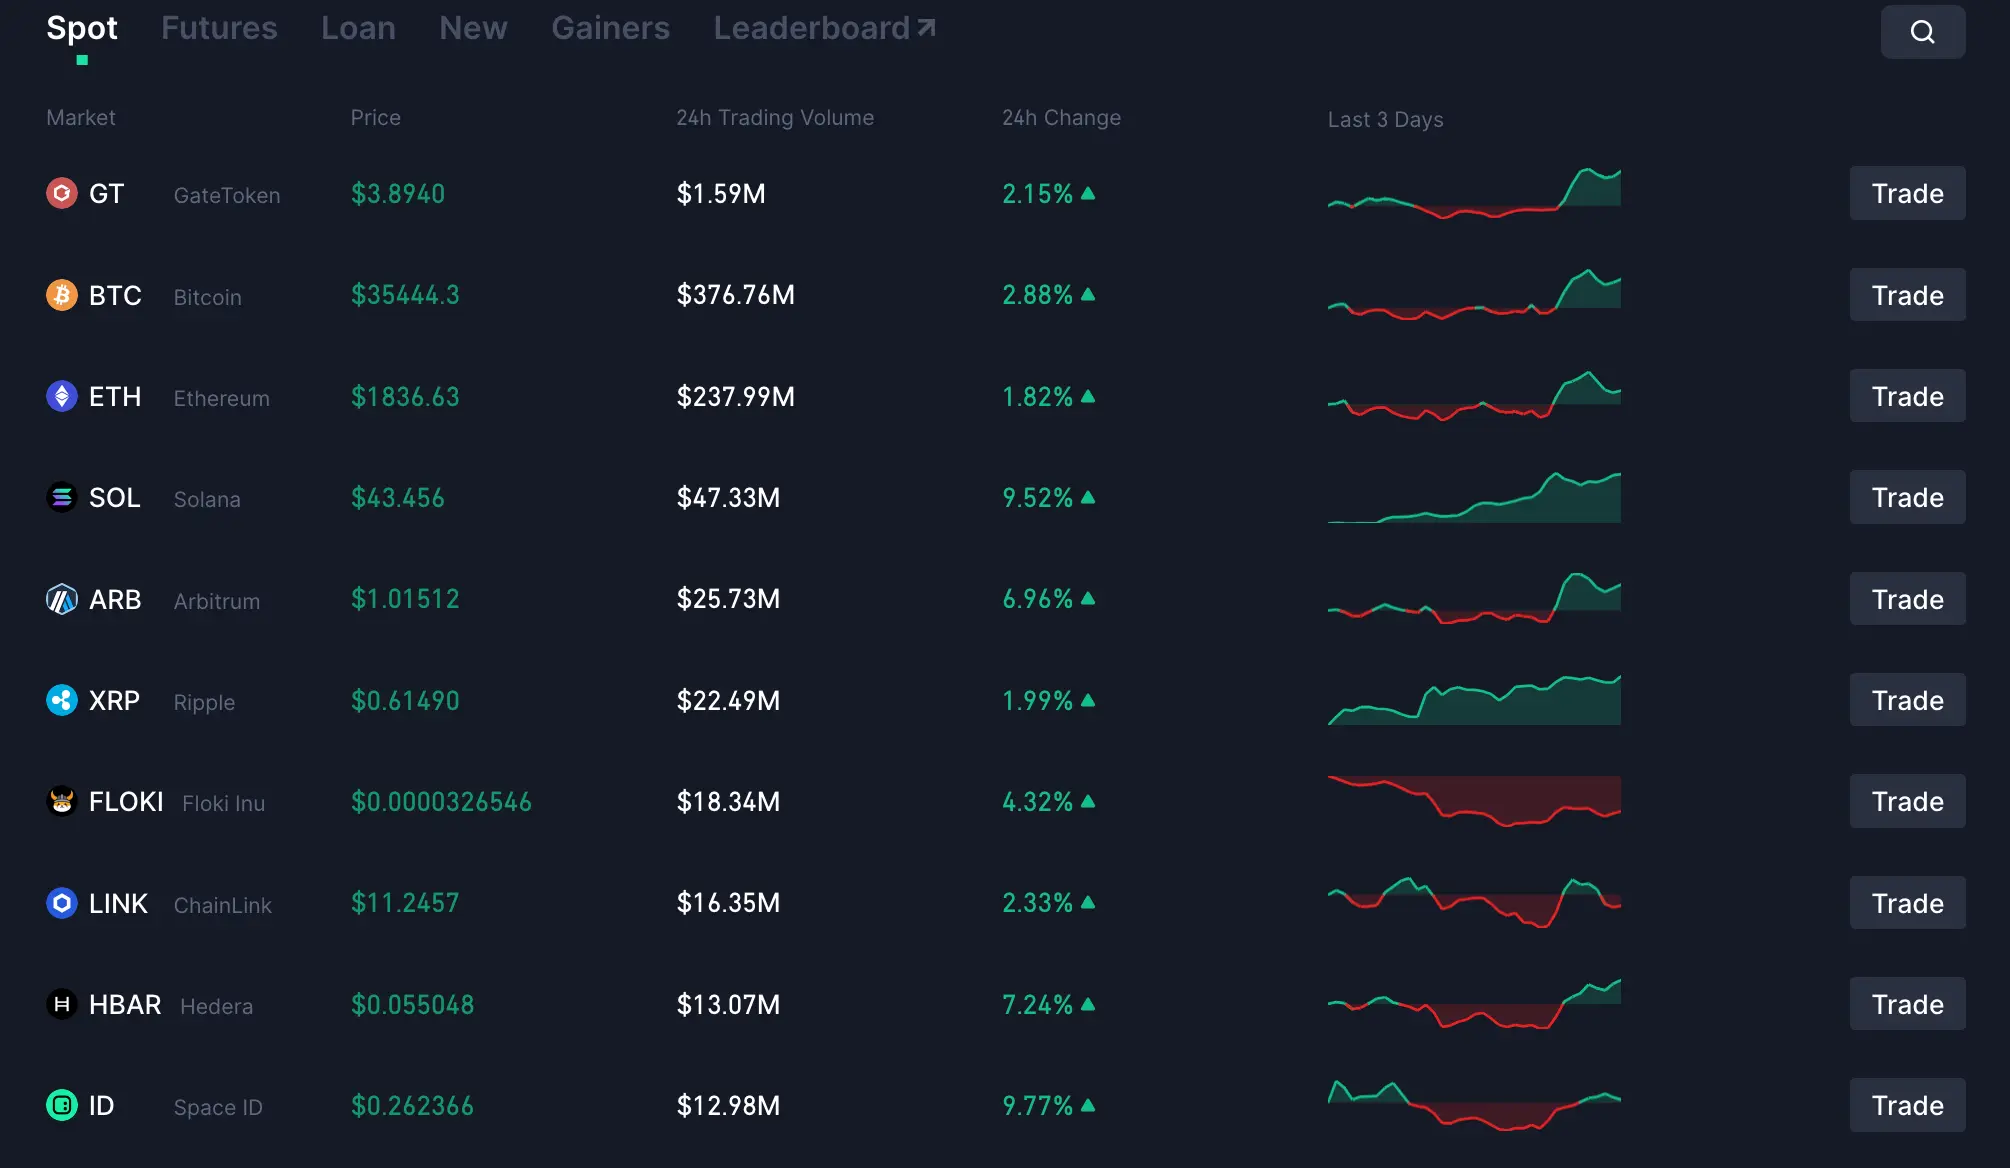The width and height of the screenshot is (2010, 1168).
Task: Click Trade button for BTC
Action: click(1907, 295)
